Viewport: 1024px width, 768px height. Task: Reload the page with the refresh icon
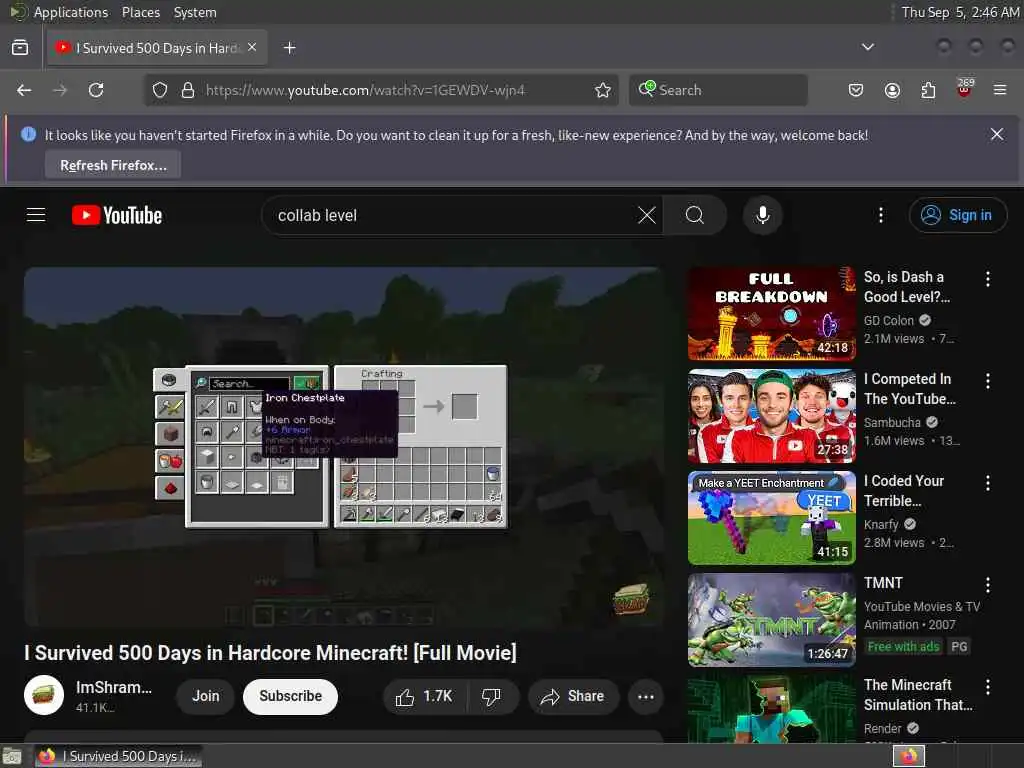pyautogui.click(x=96, y=90)
